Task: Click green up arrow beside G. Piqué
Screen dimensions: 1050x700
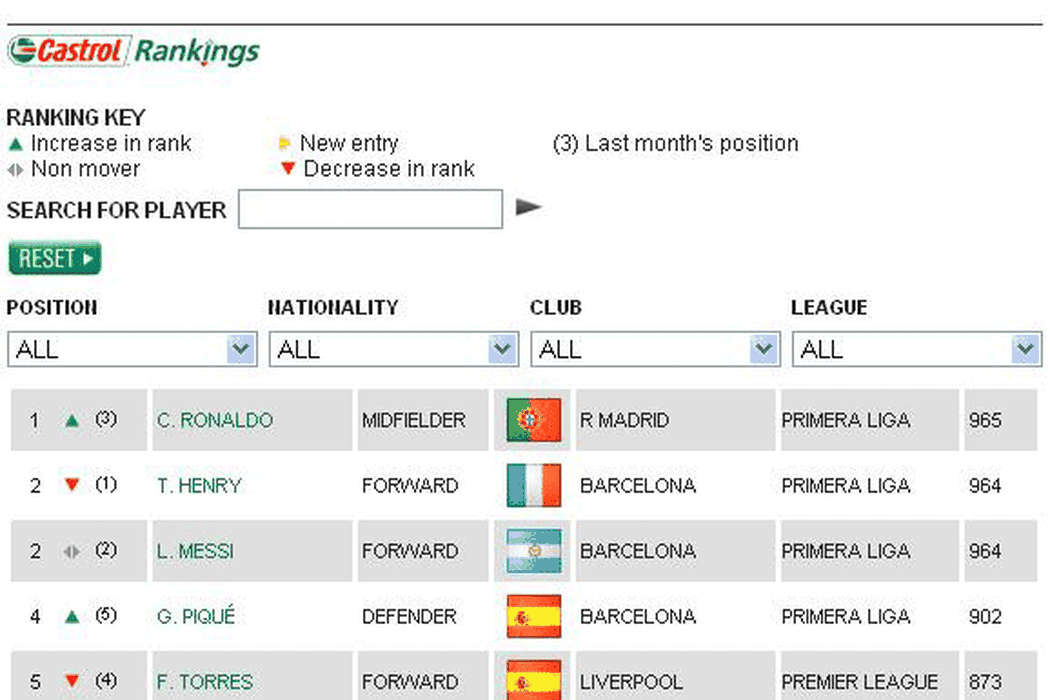Action: [x=71, y=618]
